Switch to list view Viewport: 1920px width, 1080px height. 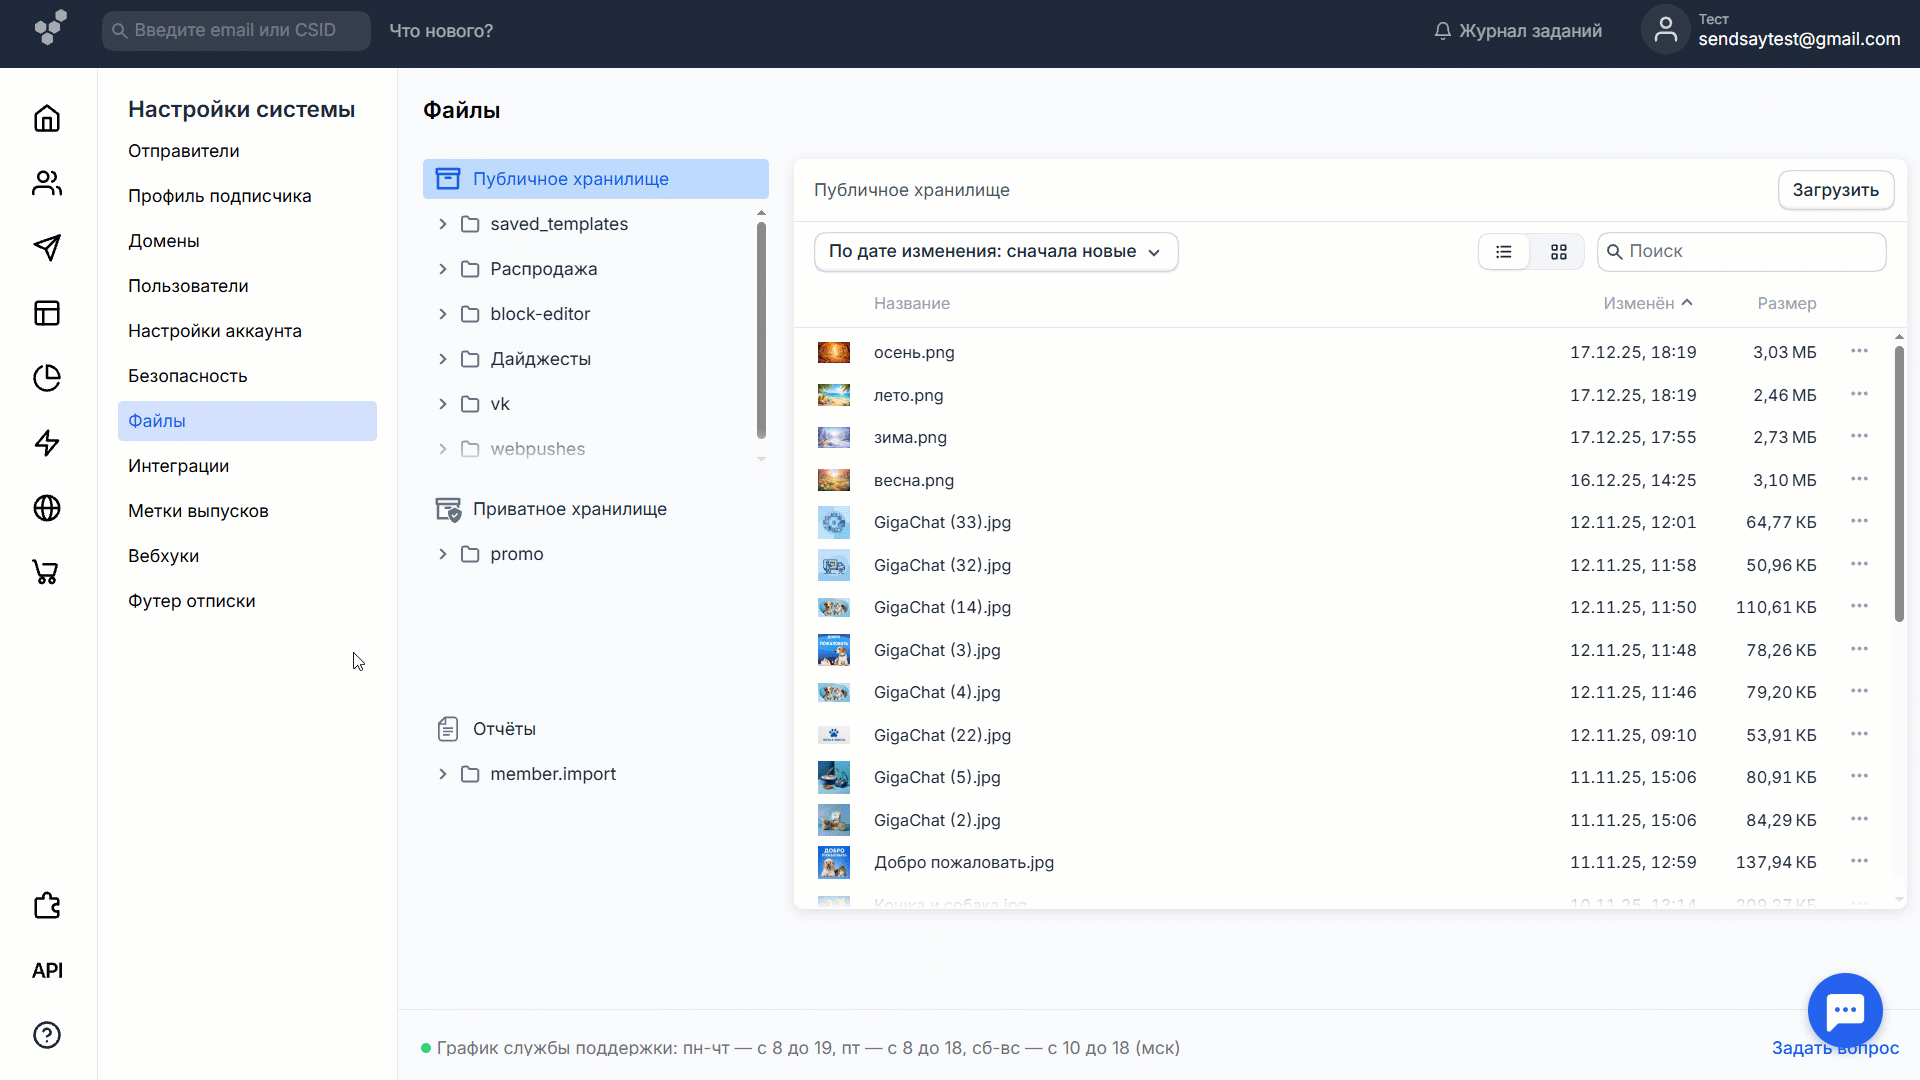click(1504, 252)
